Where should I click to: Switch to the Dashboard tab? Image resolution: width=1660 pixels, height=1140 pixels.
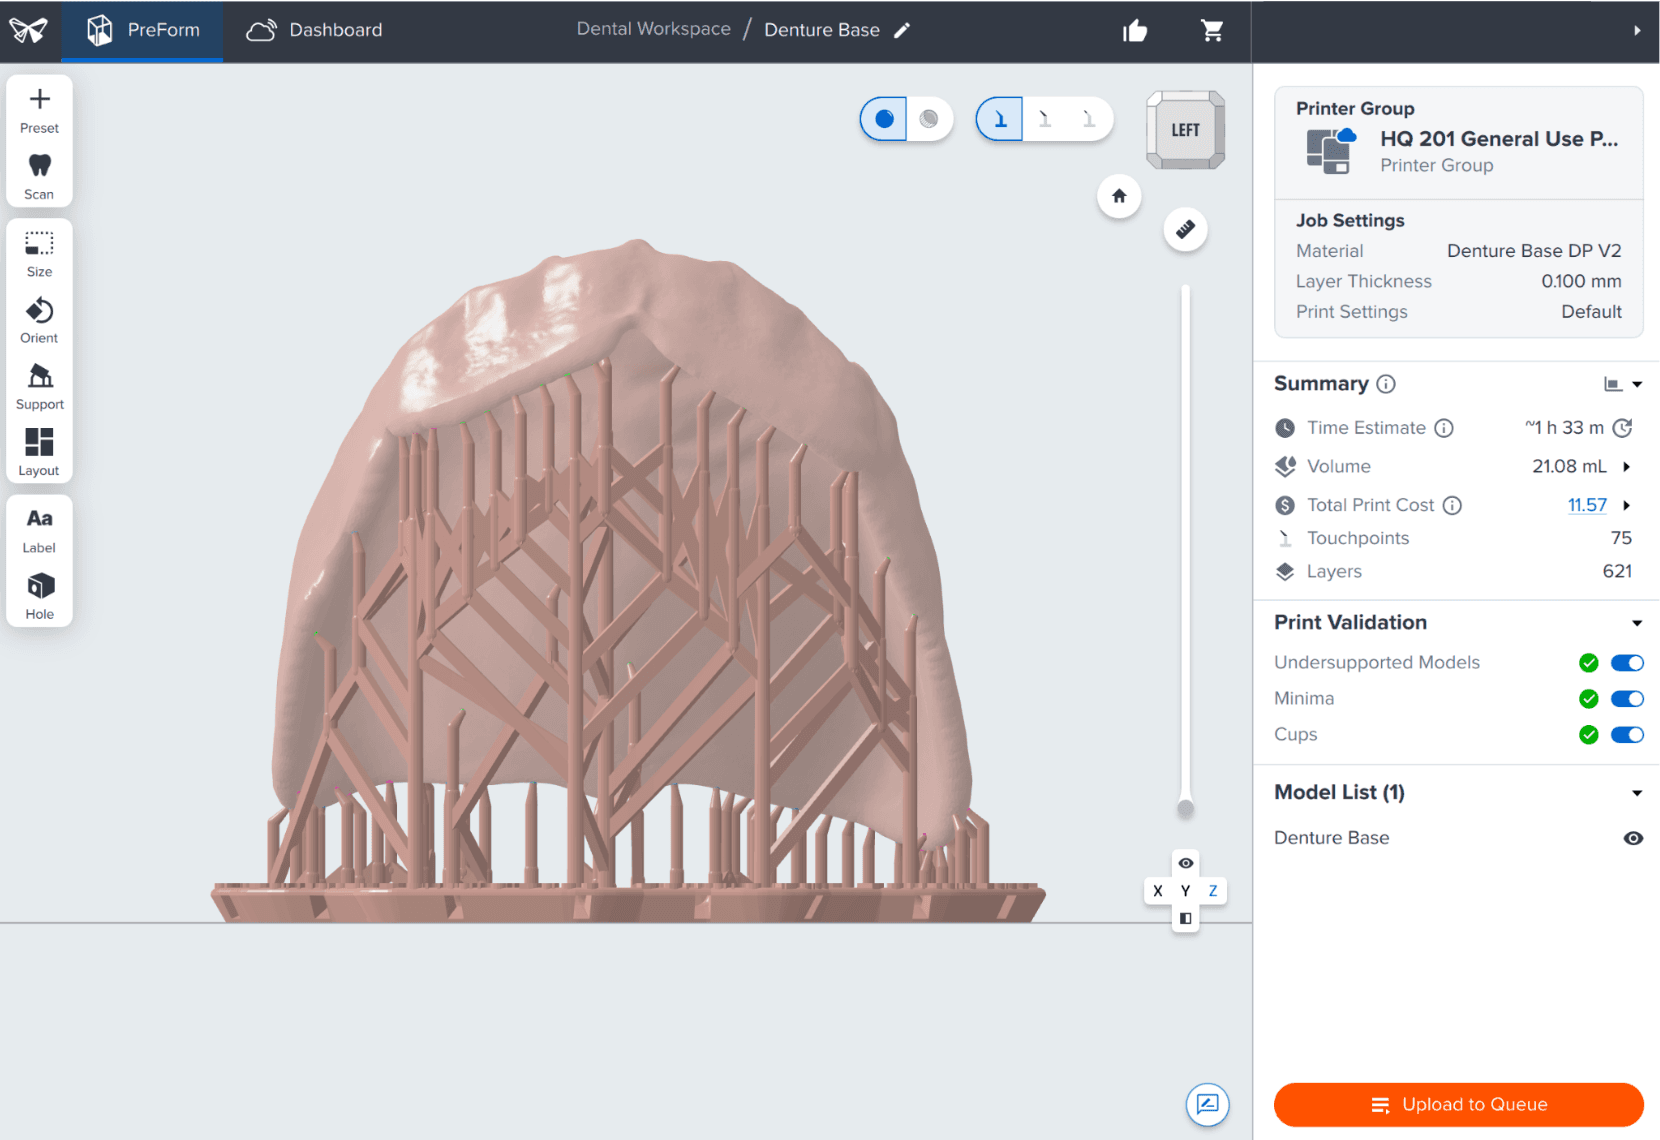click(315, 30)
